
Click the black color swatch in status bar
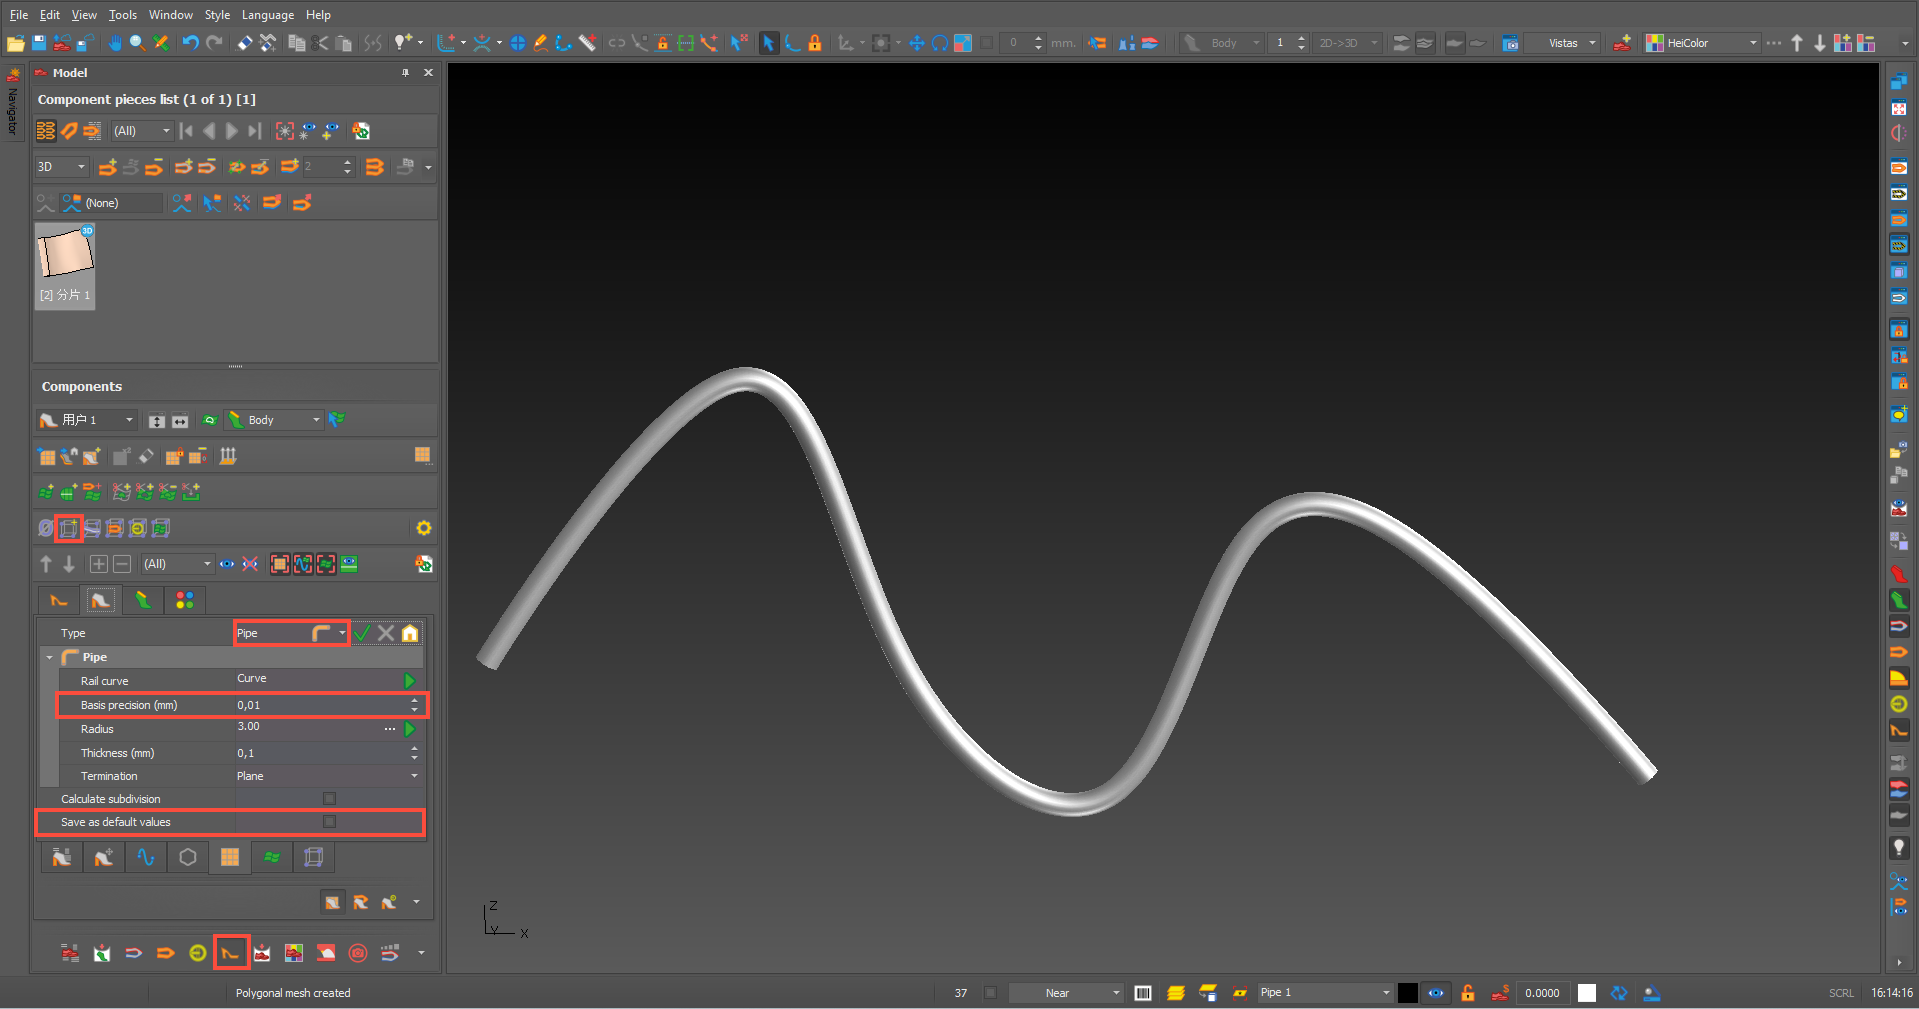click(x=1407, y=993)
